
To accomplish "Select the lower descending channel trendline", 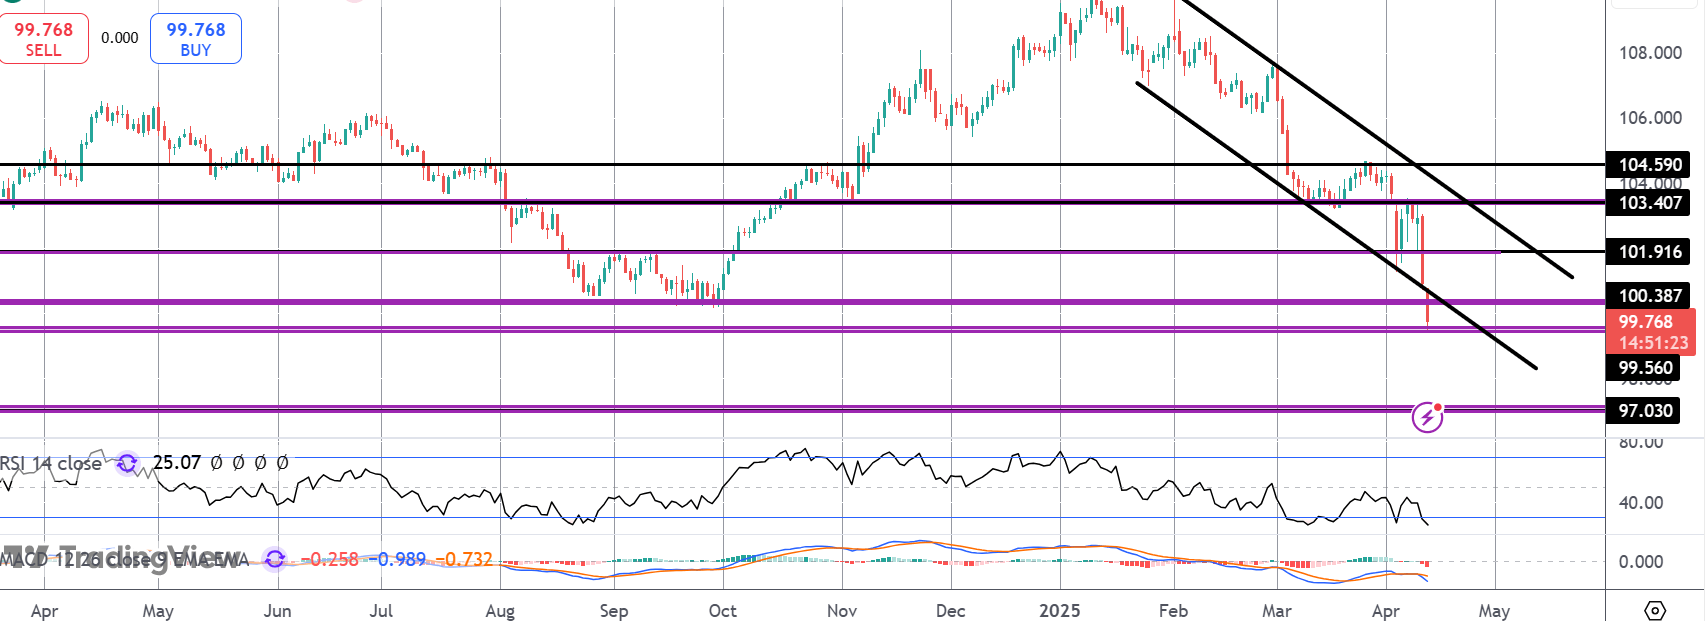I will (x=1337, y=226).
